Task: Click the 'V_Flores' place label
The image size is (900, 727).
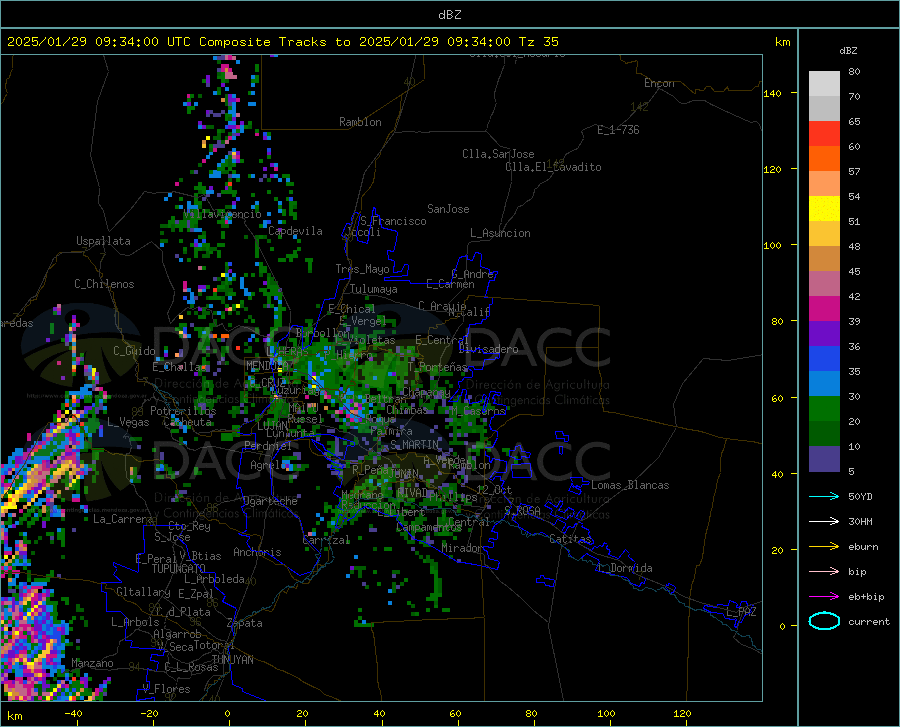Action: 166,689
